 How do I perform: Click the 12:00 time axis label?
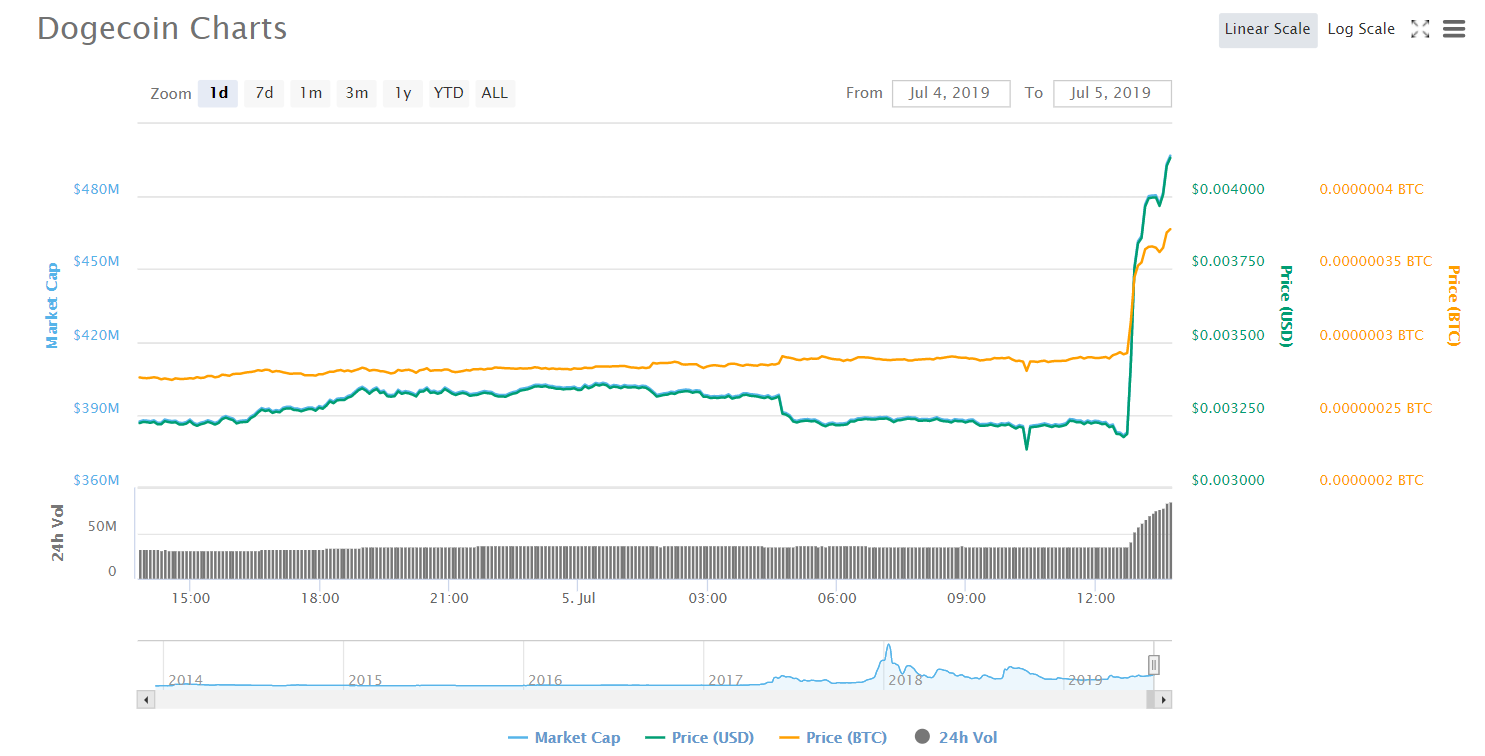[x=1096, y=598]
